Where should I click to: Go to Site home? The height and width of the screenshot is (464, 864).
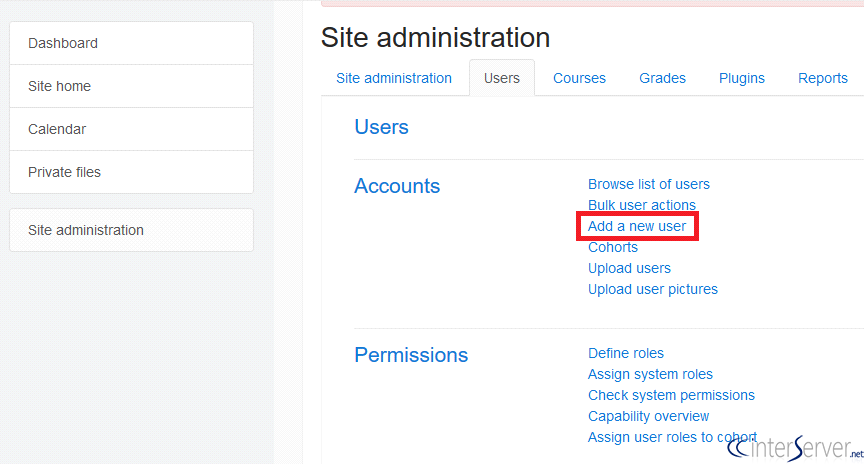click(131, 86)
